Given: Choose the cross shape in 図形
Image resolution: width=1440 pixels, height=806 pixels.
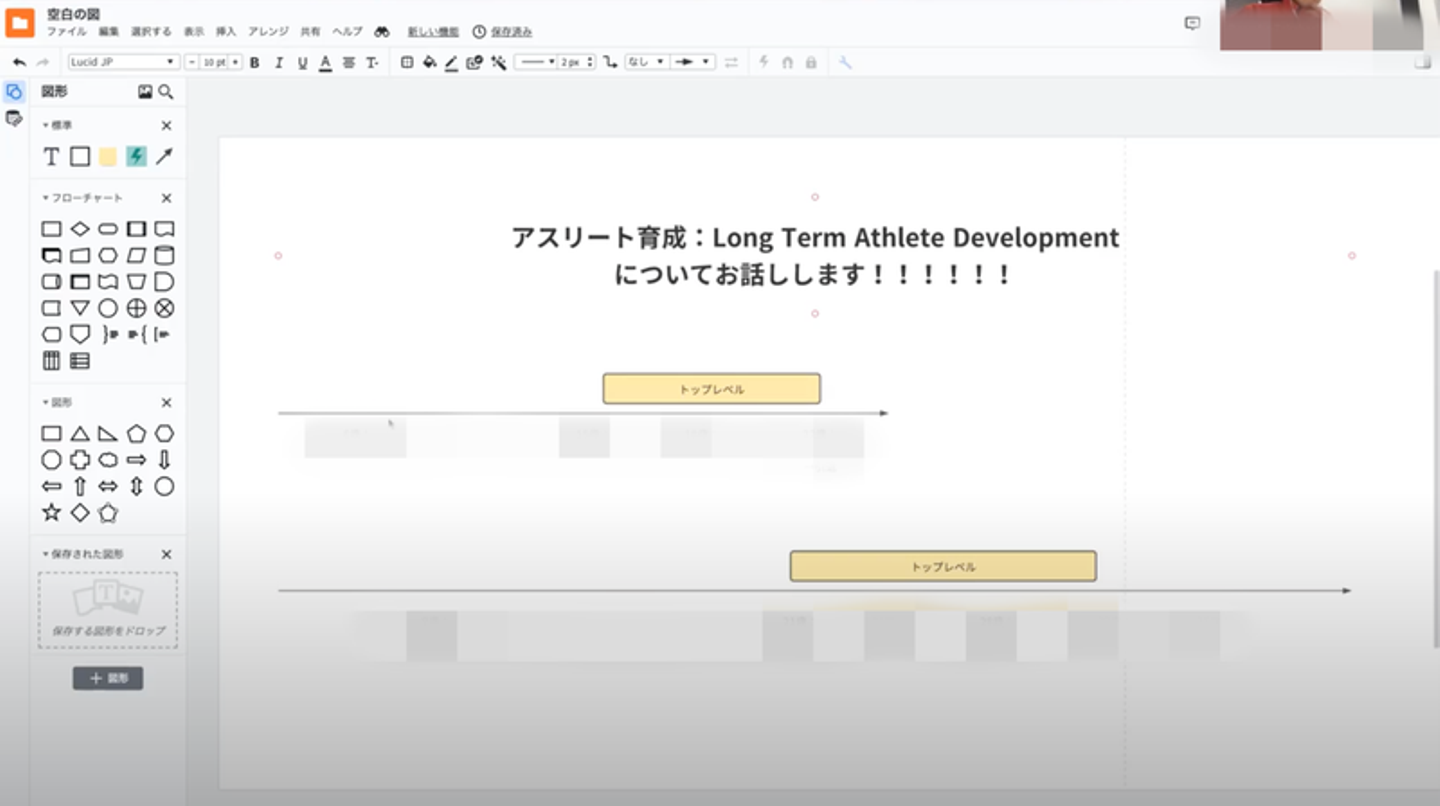Looking at the screenshot, I should click(80, 460).
